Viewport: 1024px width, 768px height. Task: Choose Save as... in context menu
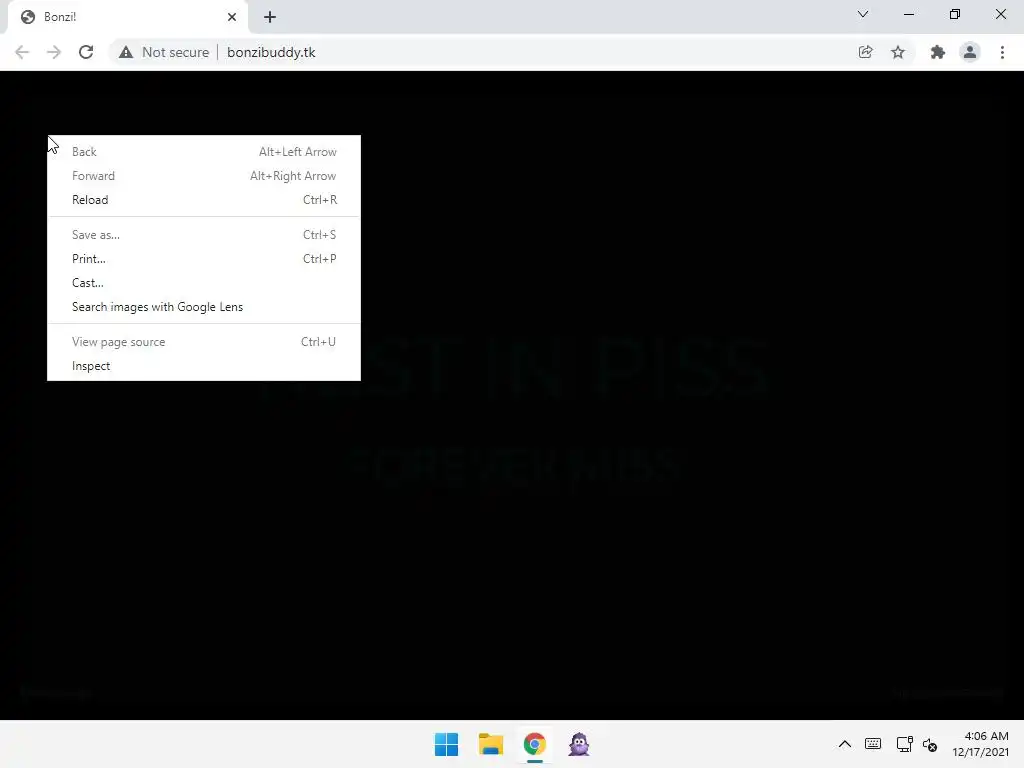(x=204, y=234)
